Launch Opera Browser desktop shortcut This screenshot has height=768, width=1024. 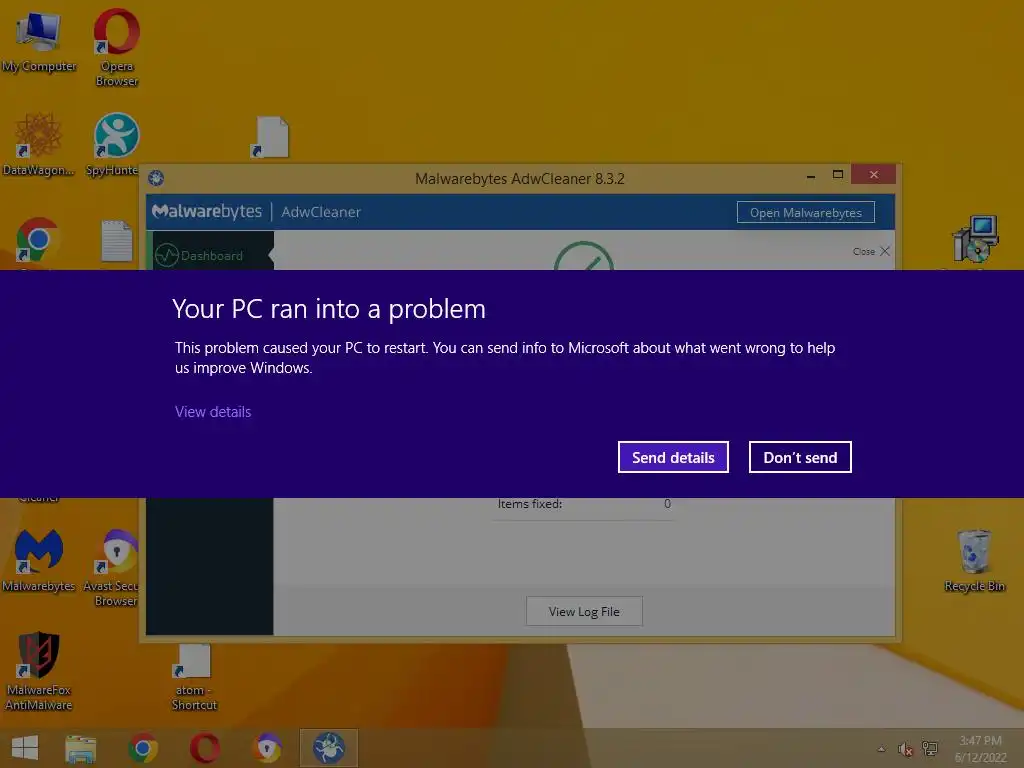pyautogui.click(x=116, y=47)
